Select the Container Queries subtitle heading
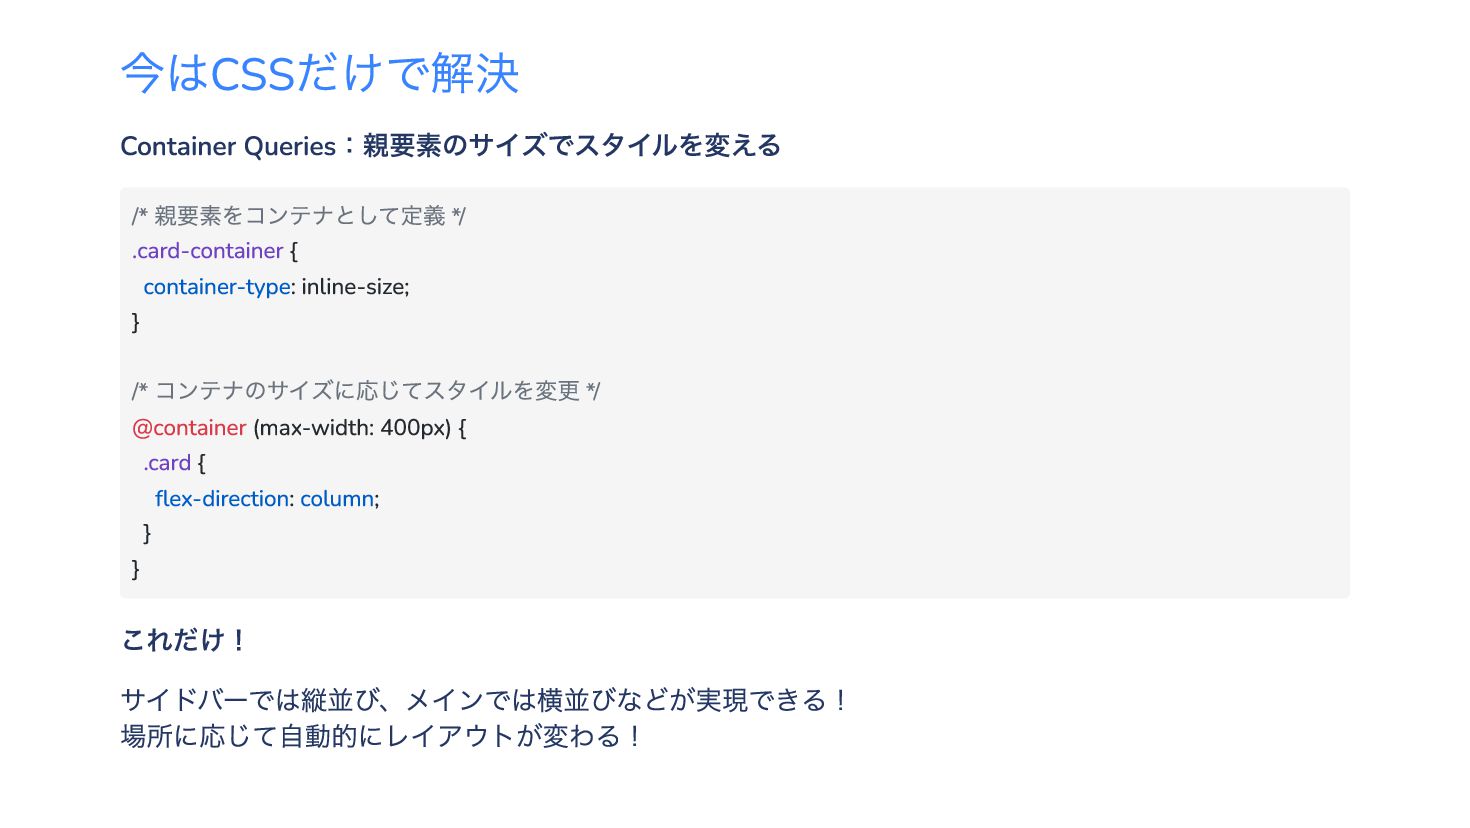The height and width of the screenshot is (828, 1470). pos(450,146)
